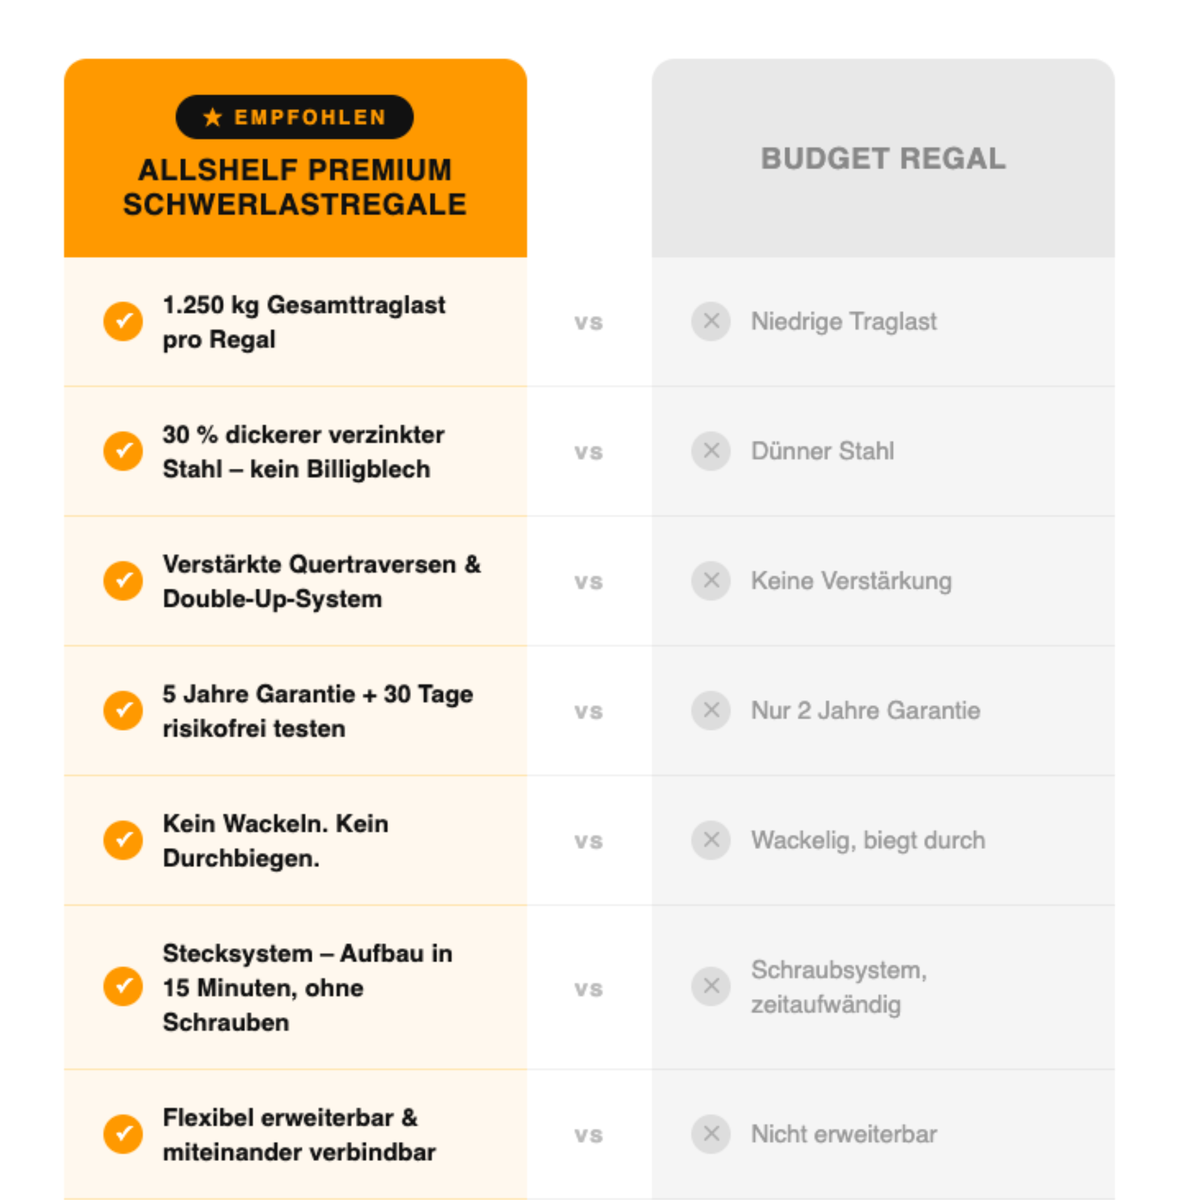Viewport: 1200px width, 1200px height.
Task: Select the Allshelf Premium Schwerlastregale header
Action: pos(295,187)
